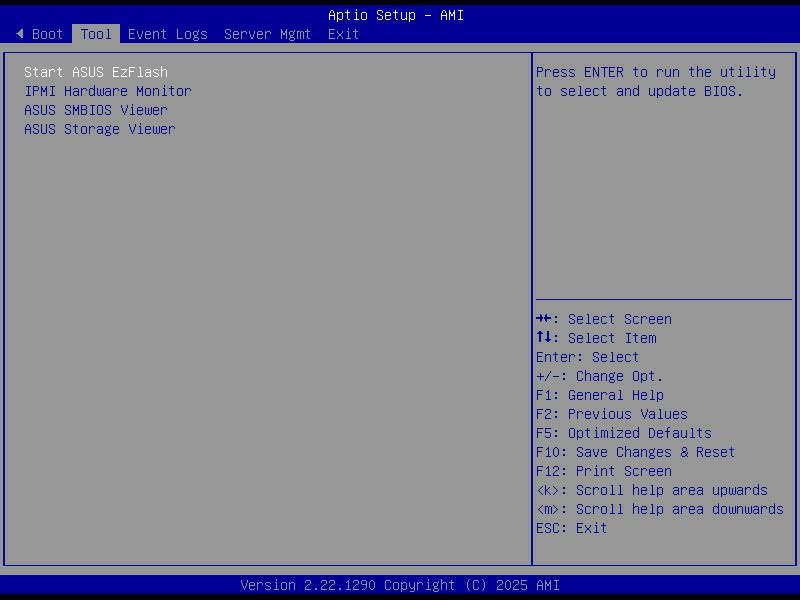
Task: Open the Exit tab
Action: [343, 34]
